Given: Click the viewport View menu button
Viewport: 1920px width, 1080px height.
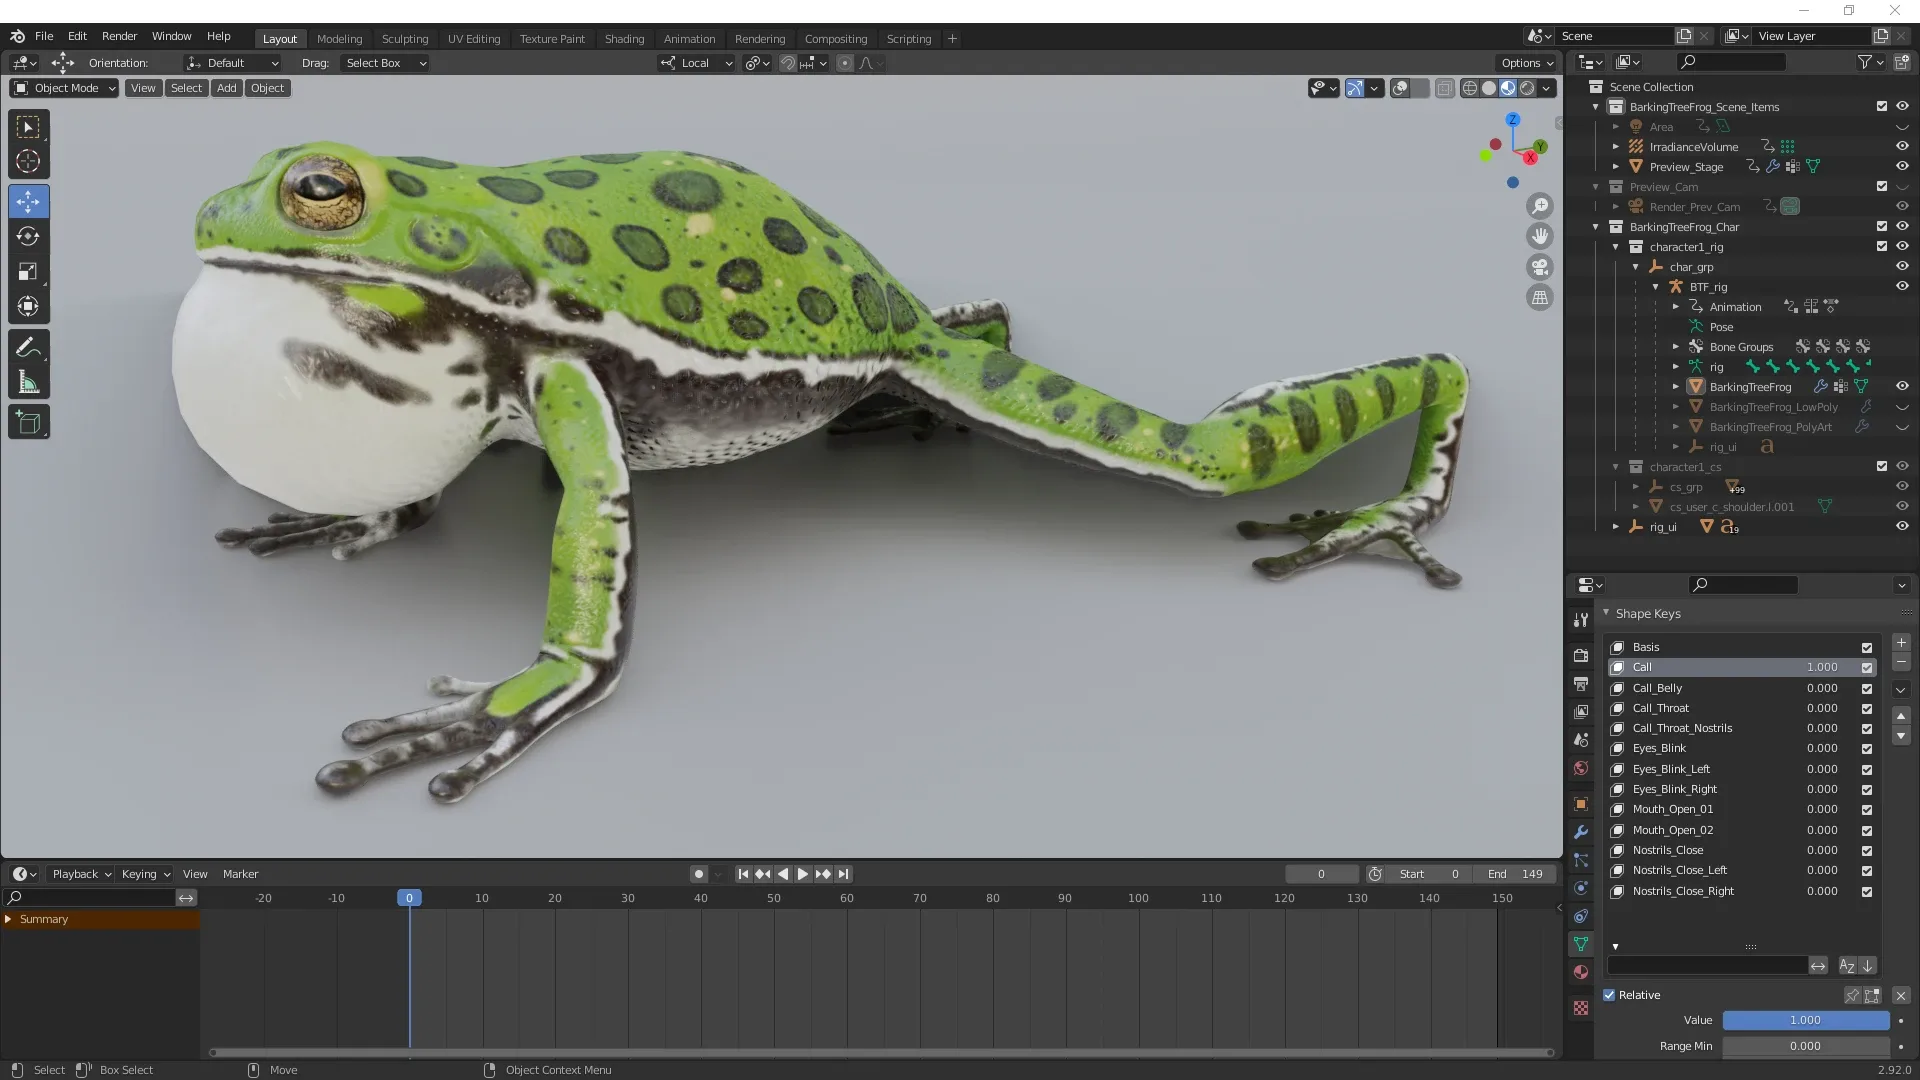Looking at the screenshot, I should [x=143, y=88].
